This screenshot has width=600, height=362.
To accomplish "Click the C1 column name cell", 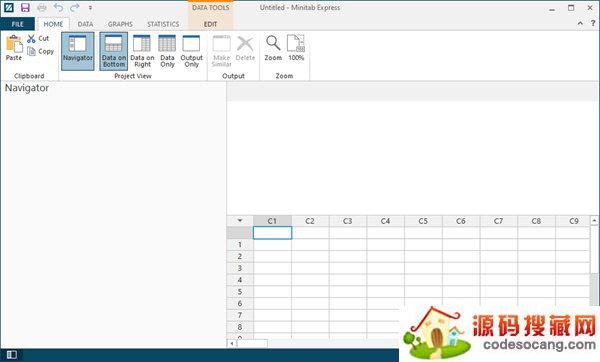I will (x=272, y=233).
